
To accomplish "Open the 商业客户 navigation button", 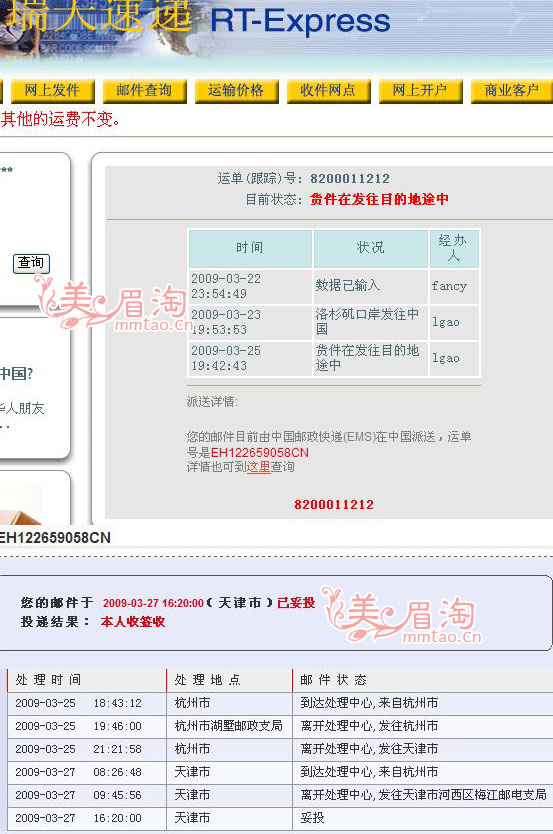I will click(512, 90).
